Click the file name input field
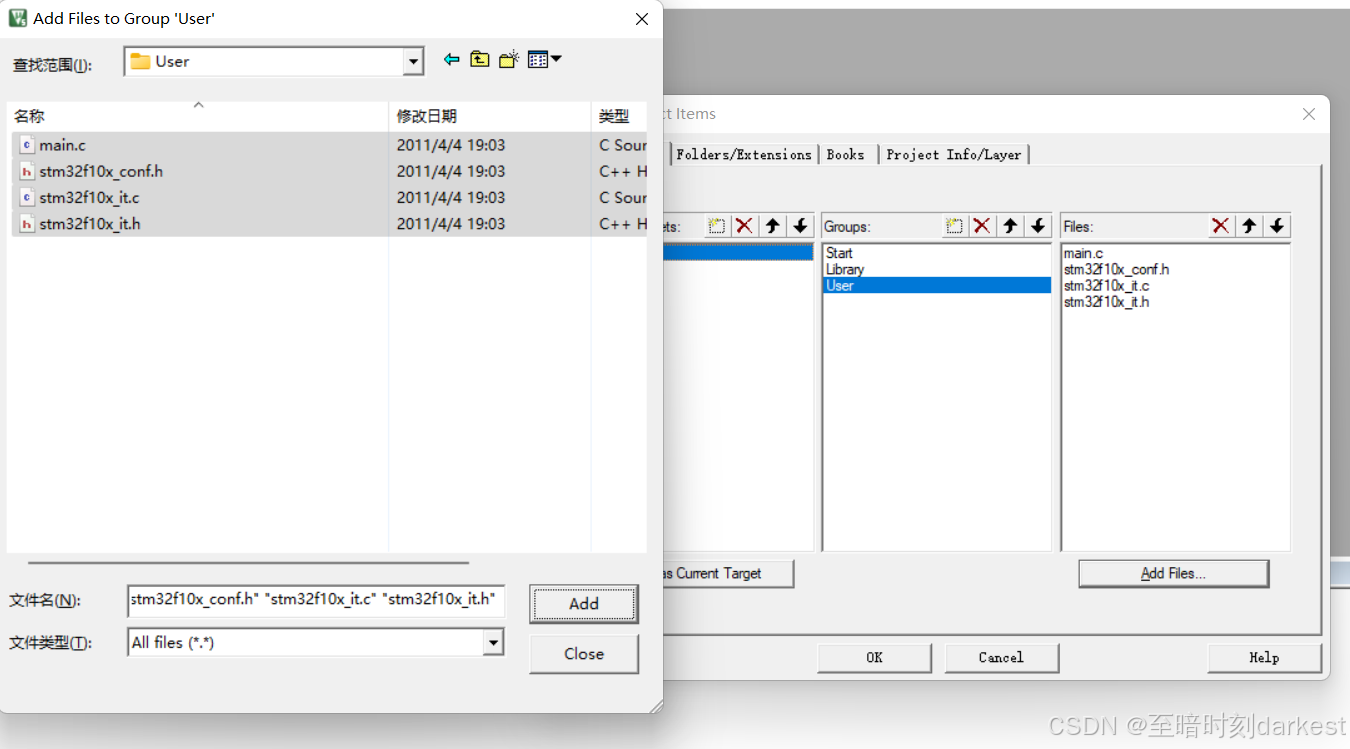 pyautogui.click(x=316, y=600)
